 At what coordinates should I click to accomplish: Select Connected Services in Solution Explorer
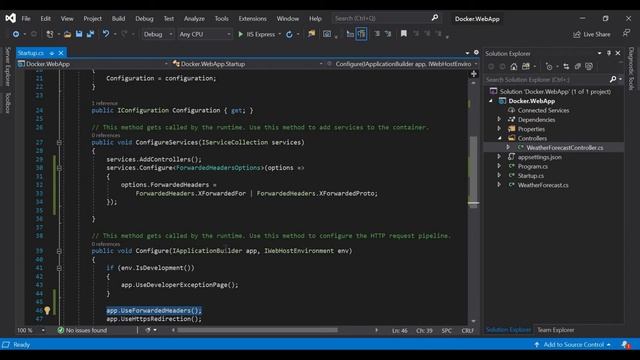[x=543, y=110]
